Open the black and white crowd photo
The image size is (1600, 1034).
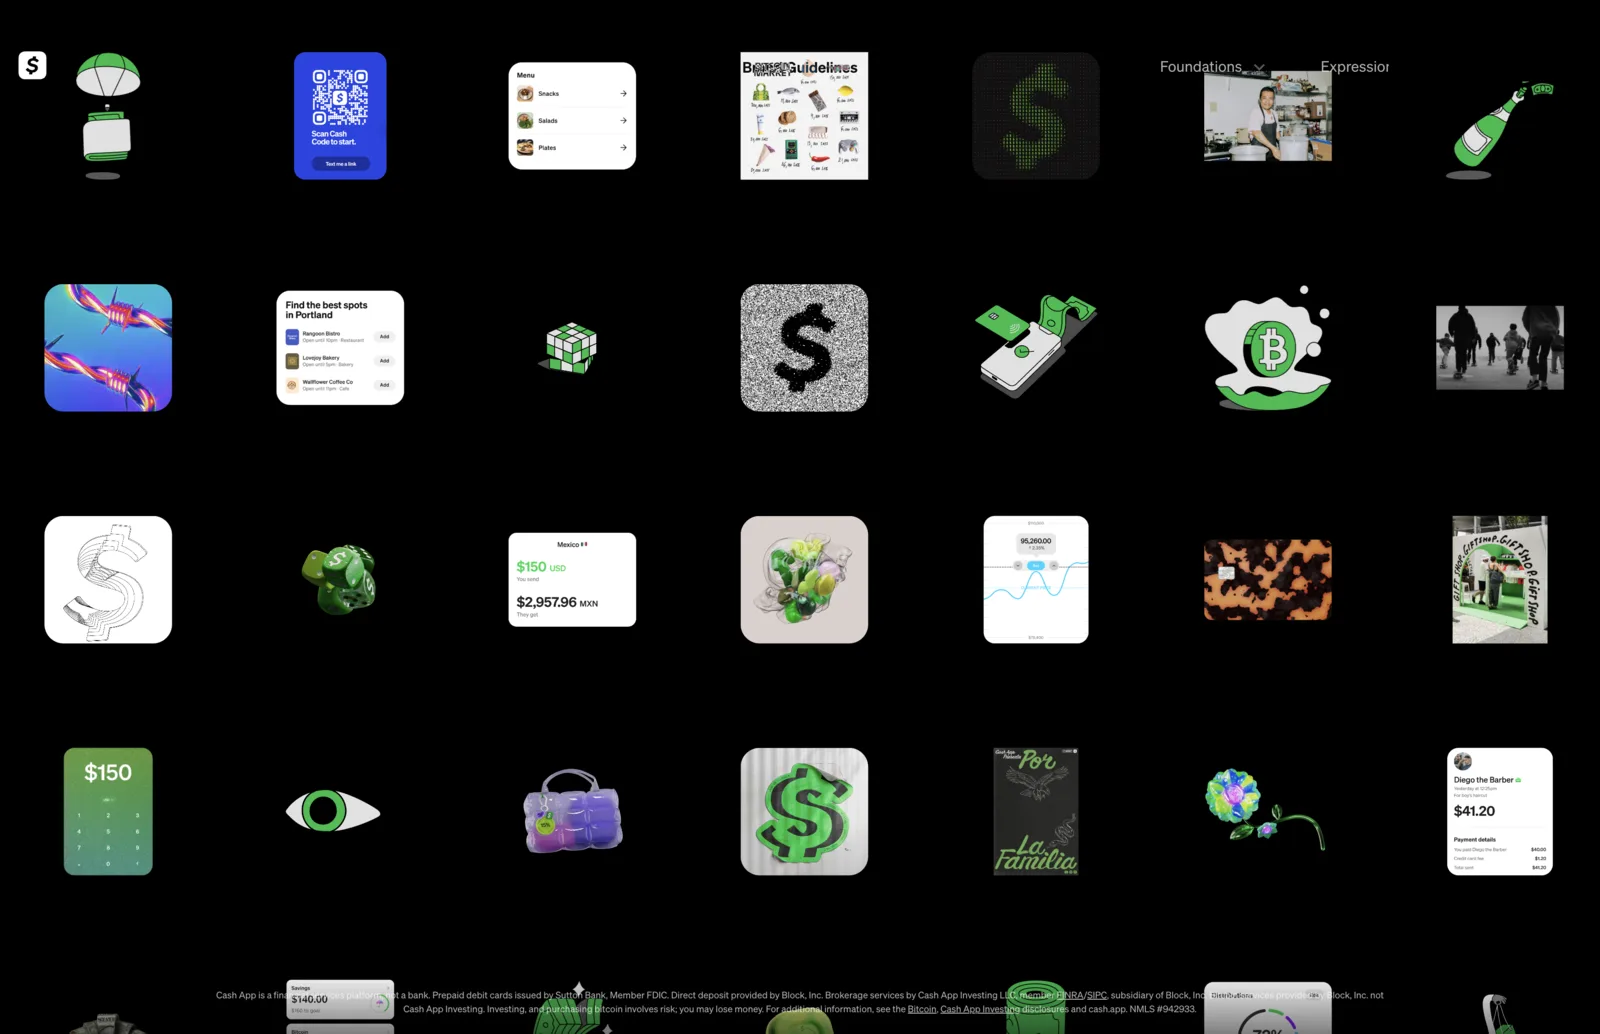pos(1500,348)
